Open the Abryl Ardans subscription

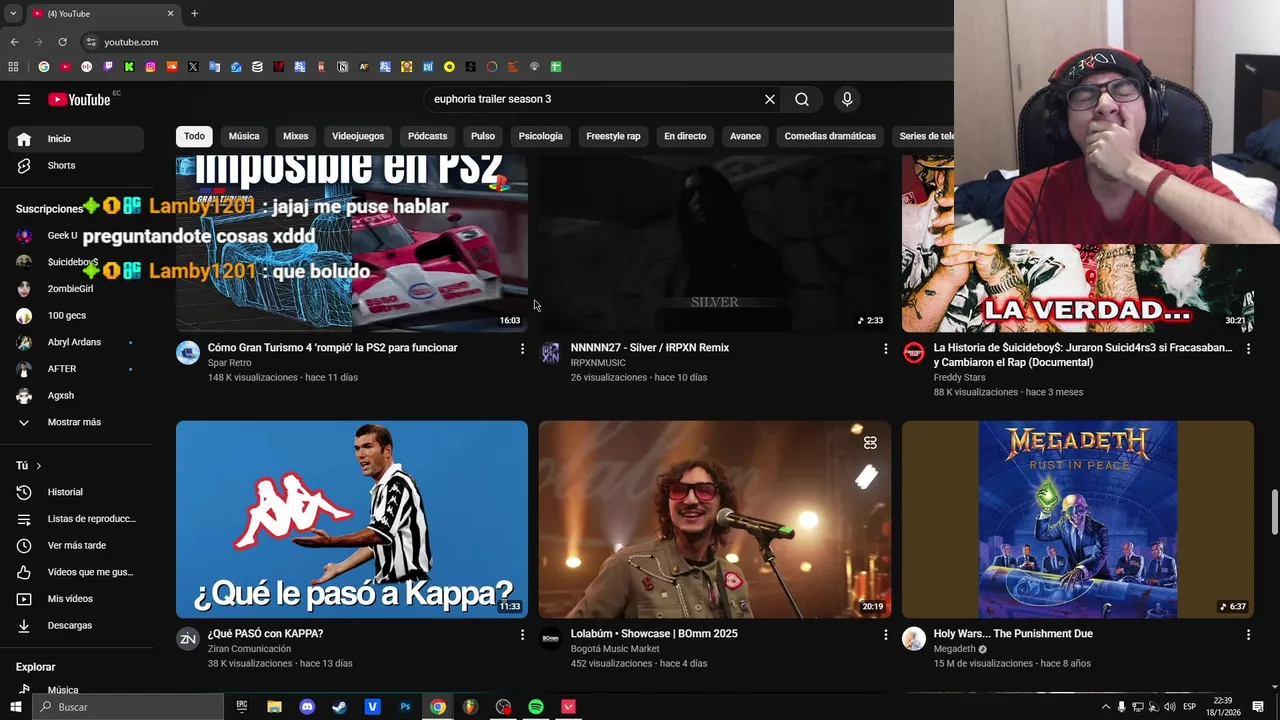pyautogui.click(x=76, y=342)
